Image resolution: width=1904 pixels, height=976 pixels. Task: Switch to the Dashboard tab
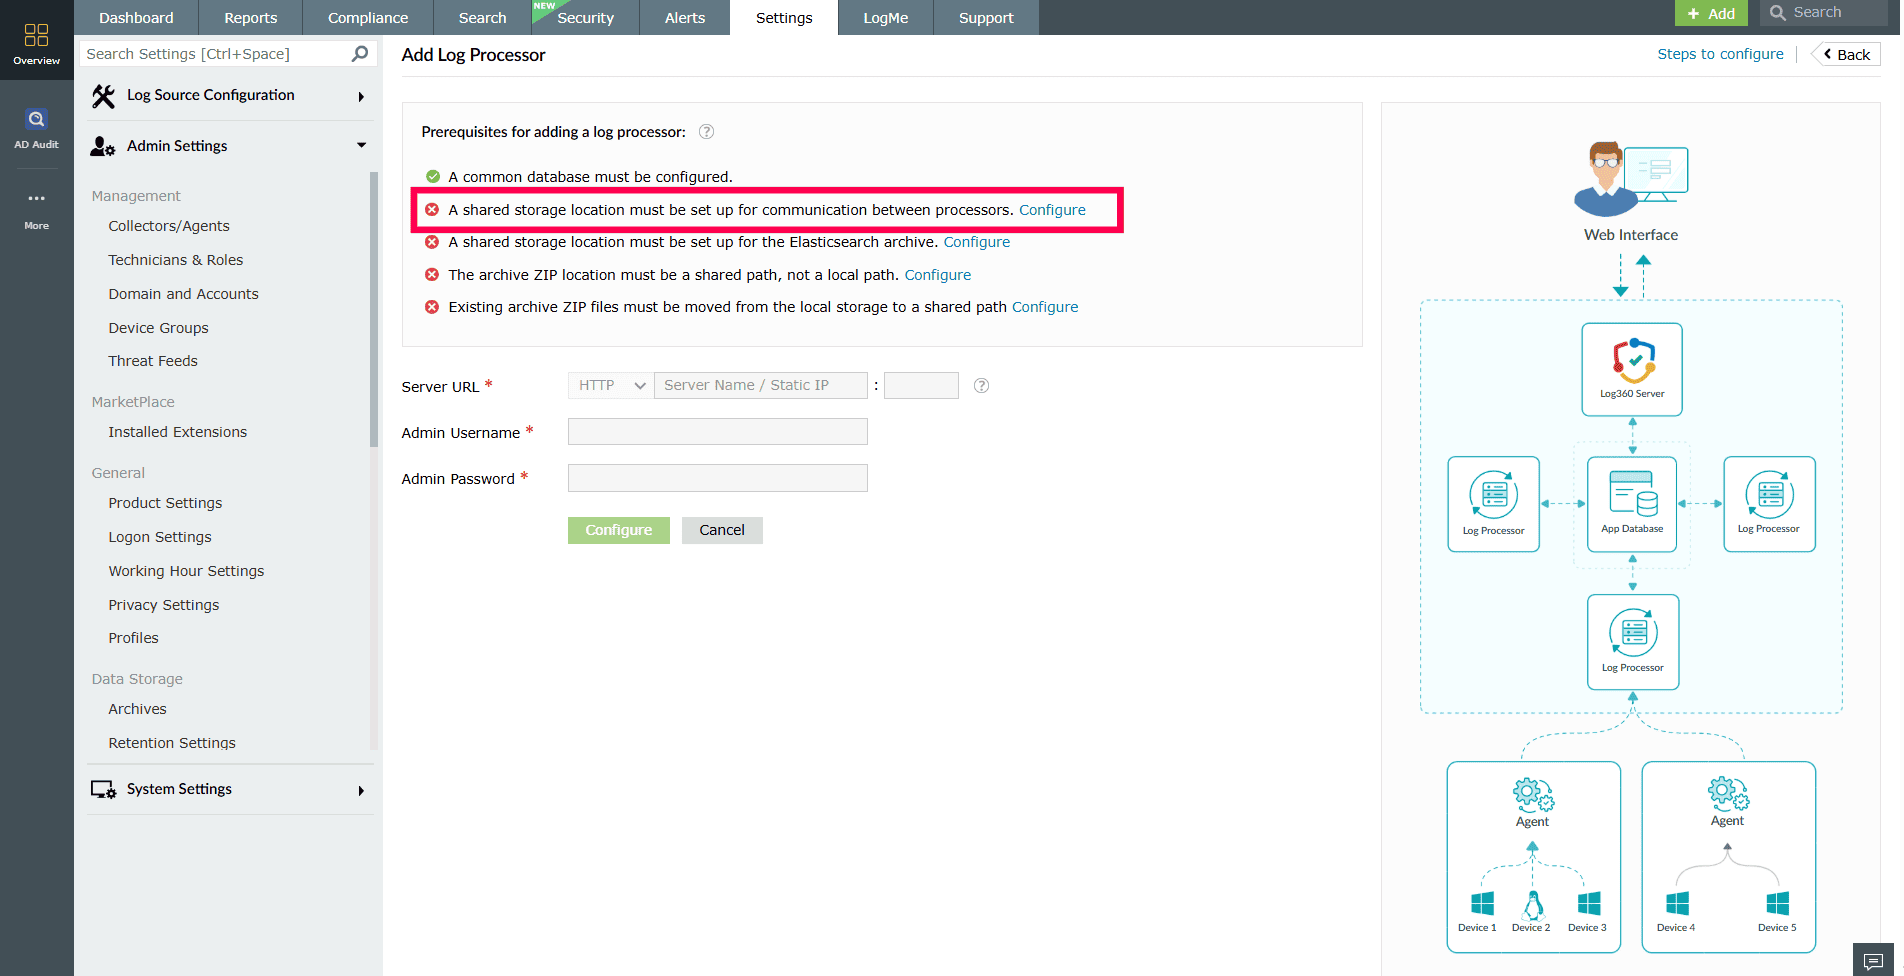pyautogui.click(x=136, y=18)
